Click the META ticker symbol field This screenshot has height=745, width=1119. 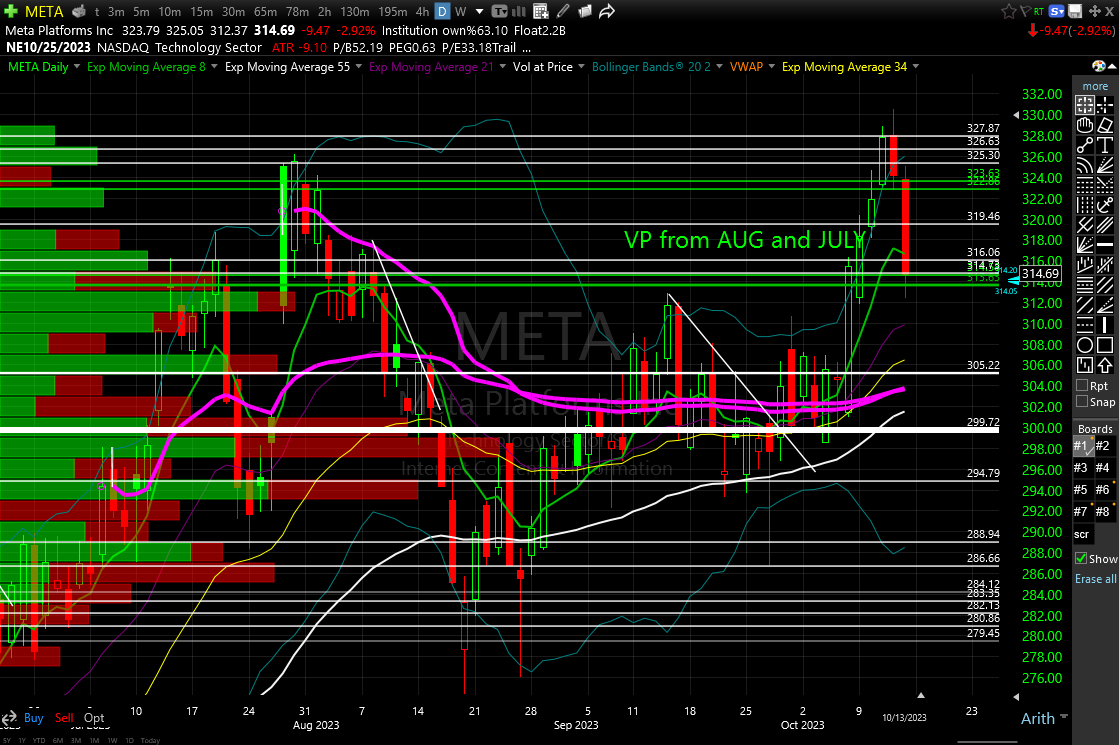(43, 12)
